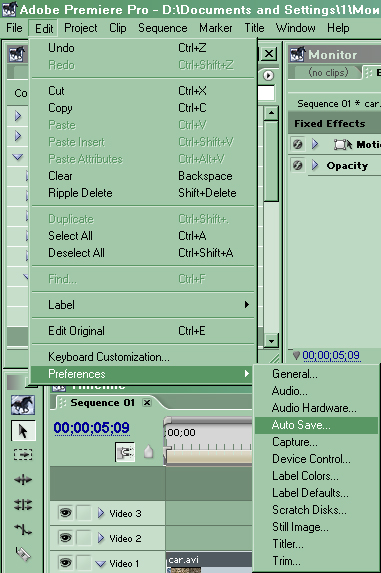Select the Rate Stretch tool
Viewport: 381px width, 573px height.
pos(23,529)
